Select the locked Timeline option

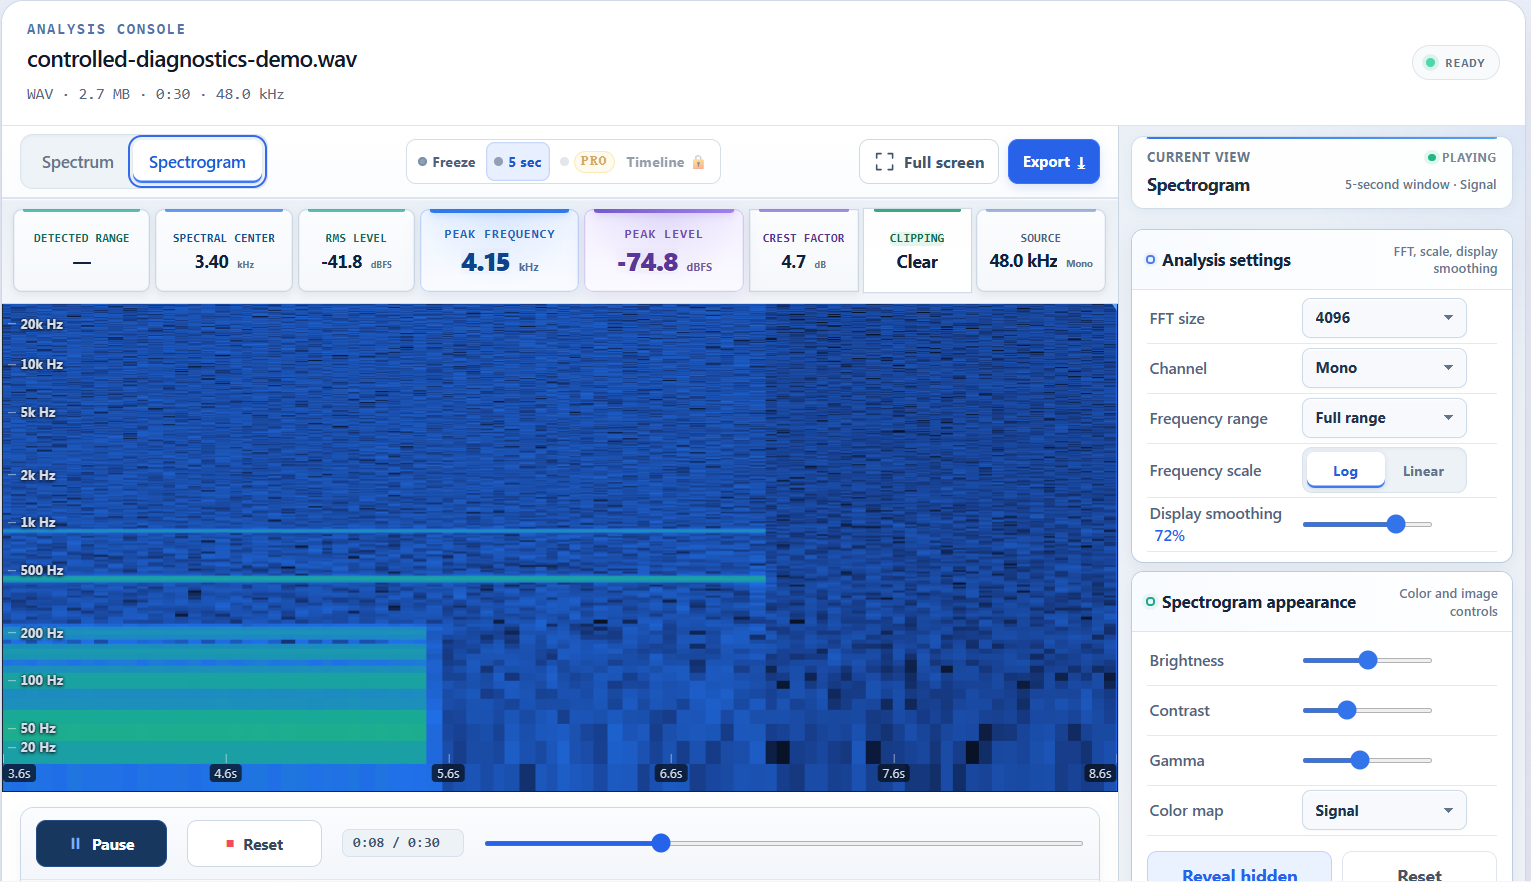tap(655, 162)
